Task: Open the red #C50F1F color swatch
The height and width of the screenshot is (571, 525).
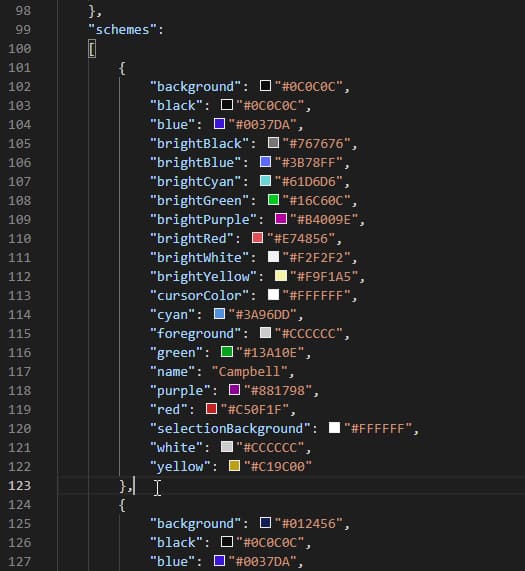Action: tap(211, 409)
